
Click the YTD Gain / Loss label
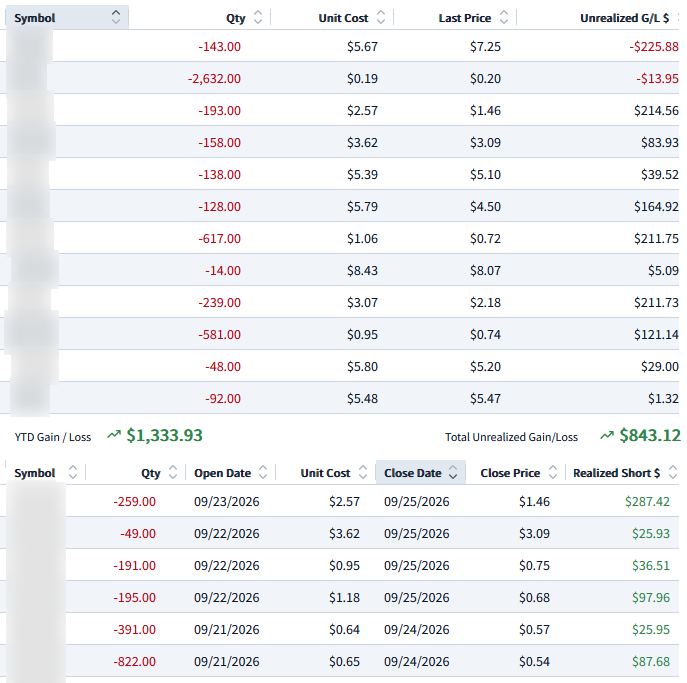53,437
